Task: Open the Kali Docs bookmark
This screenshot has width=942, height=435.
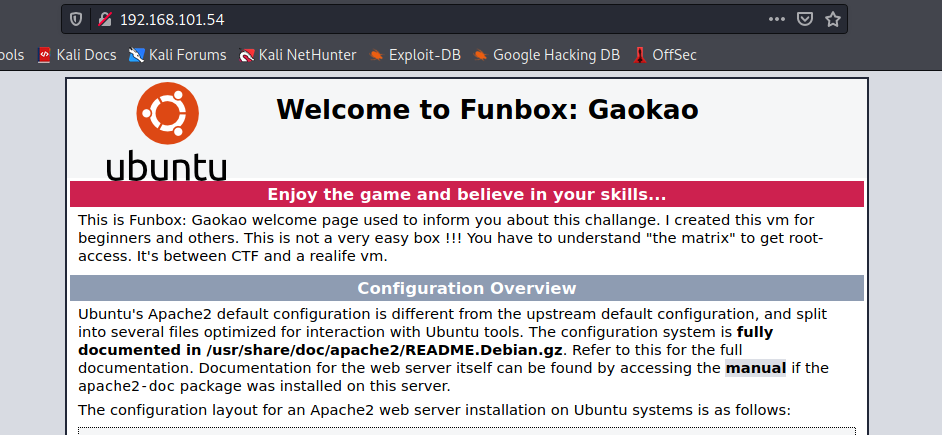Action: point(77,55)
